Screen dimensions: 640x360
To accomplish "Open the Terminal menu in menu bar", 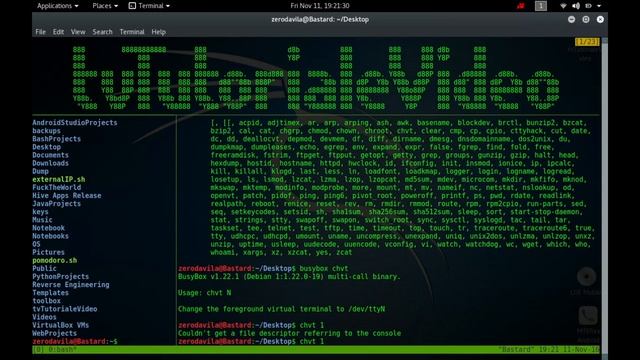I will pyautogui.click(x=132, y=32).
